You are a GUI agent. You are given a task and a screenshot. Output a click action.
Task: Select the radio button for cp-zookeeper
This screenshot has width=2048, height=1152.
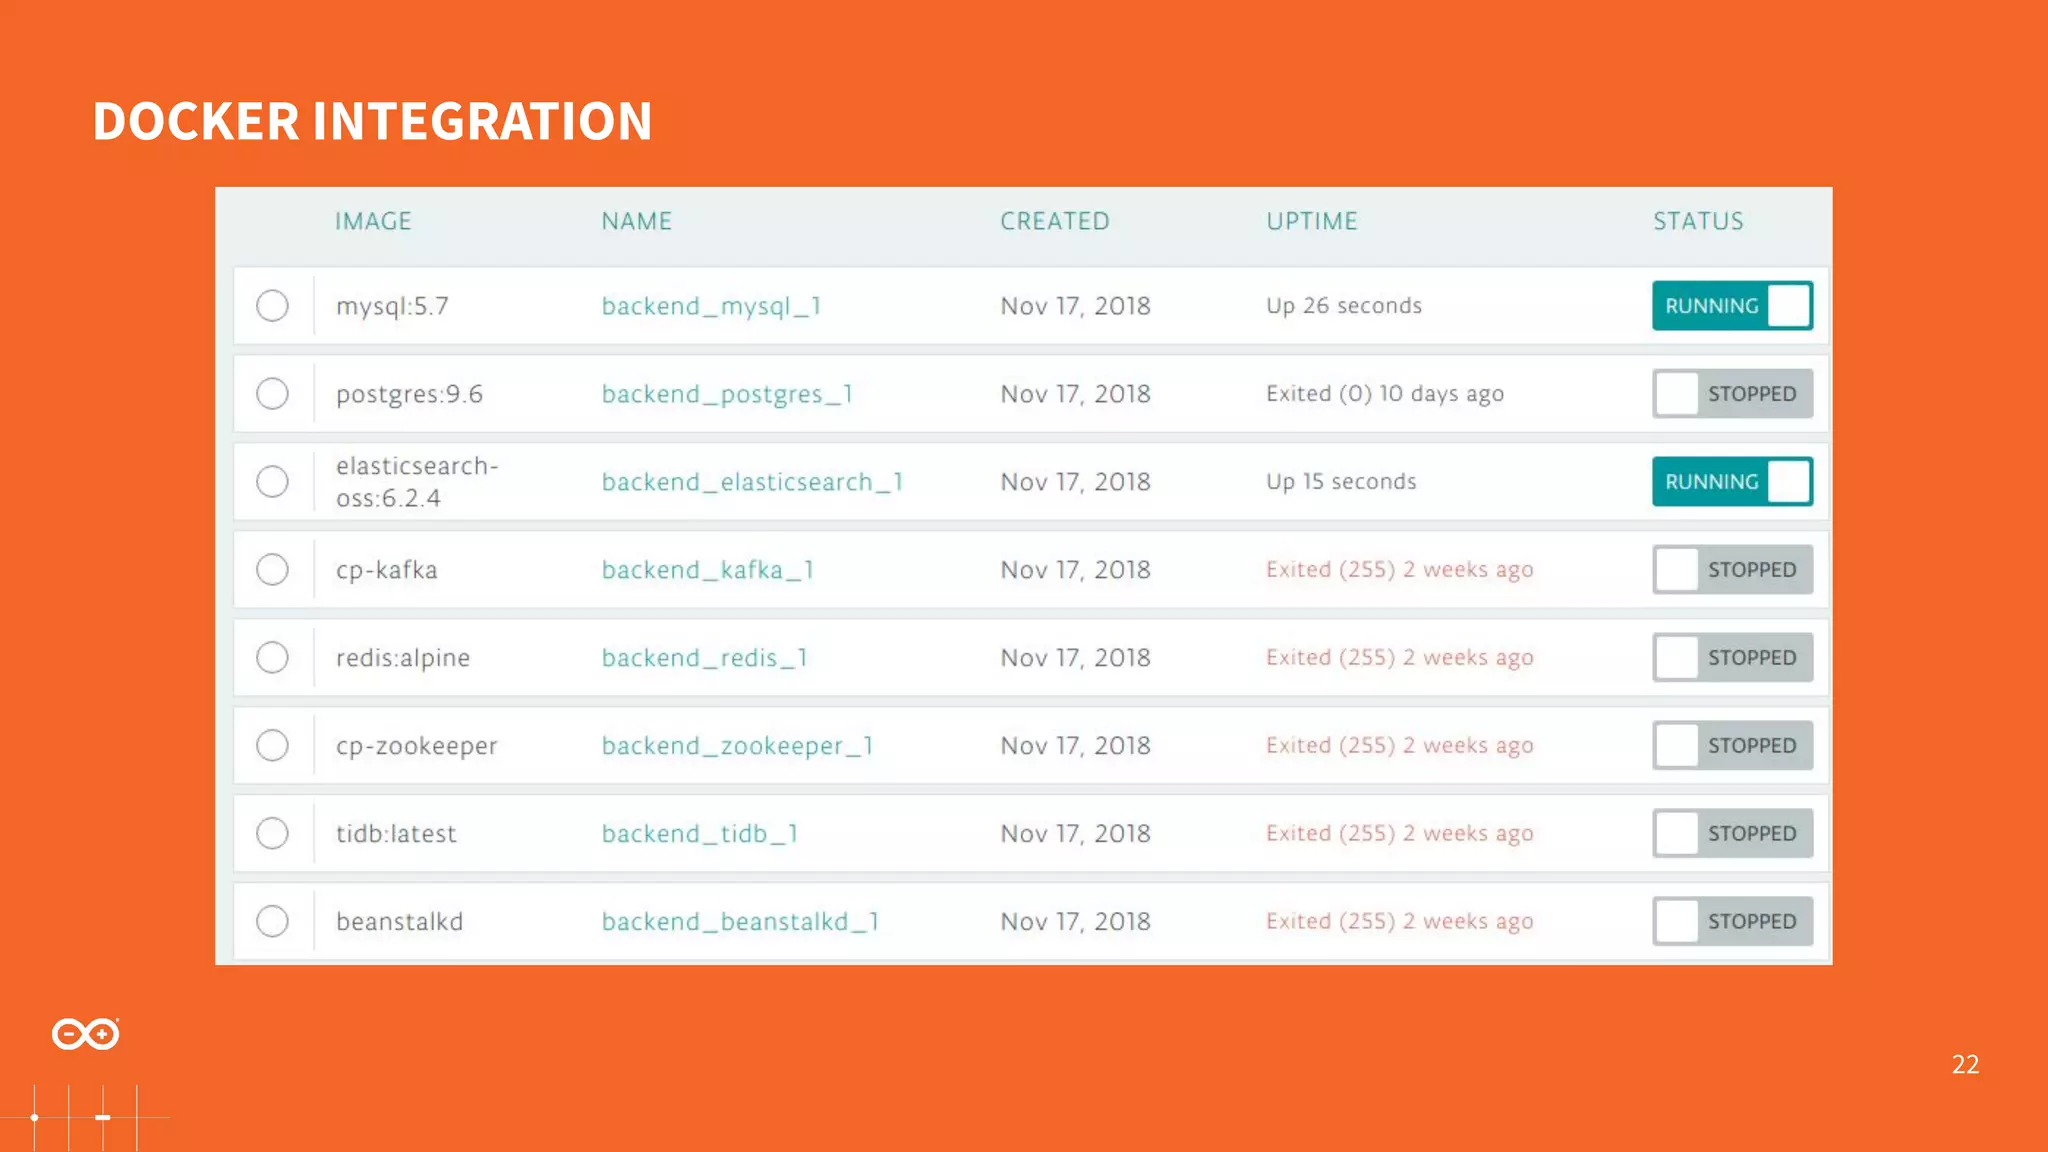pos(272,745)
